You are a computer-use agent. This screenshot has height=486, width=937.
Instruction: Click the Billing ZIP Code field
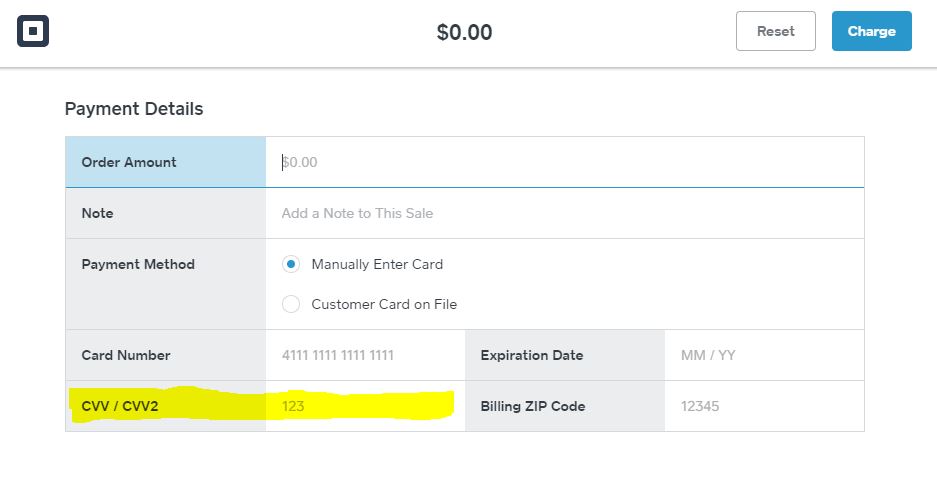pyautogui.click(x=764, y=406)
